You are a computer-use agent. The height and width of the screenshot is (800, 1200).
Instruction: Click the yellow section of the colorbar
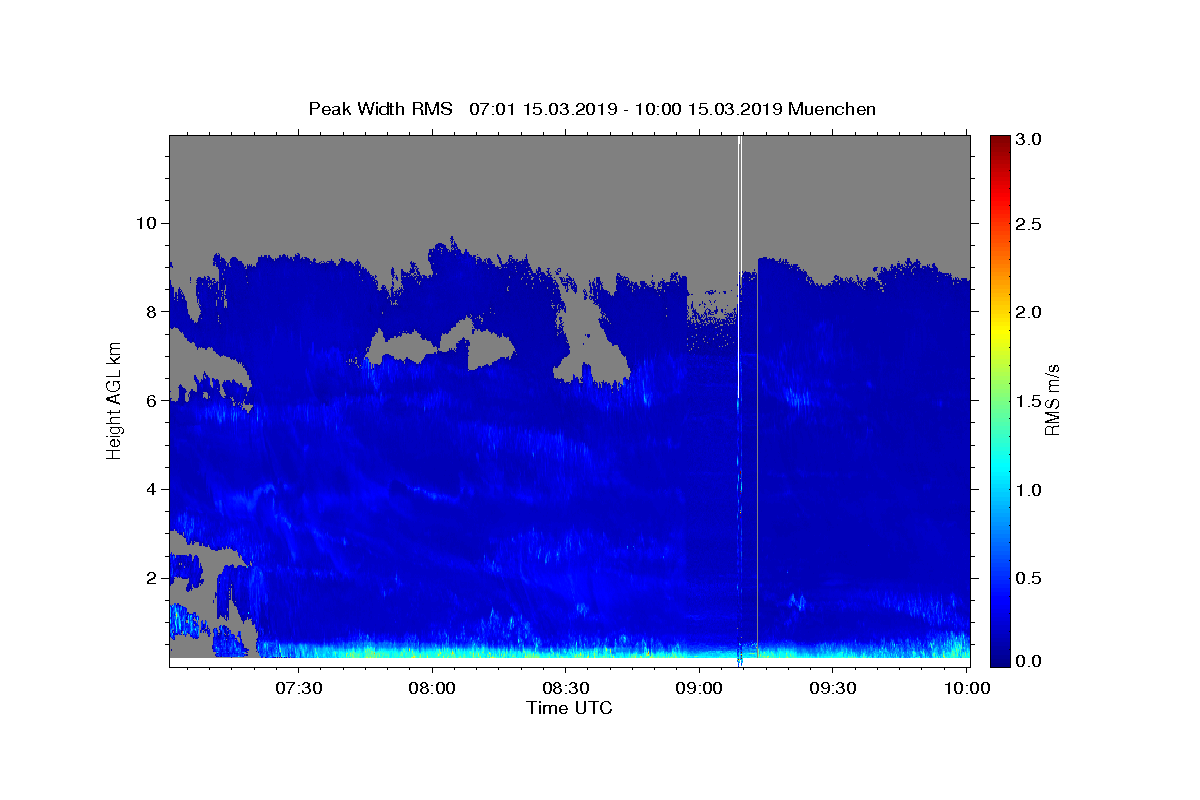1000,333
